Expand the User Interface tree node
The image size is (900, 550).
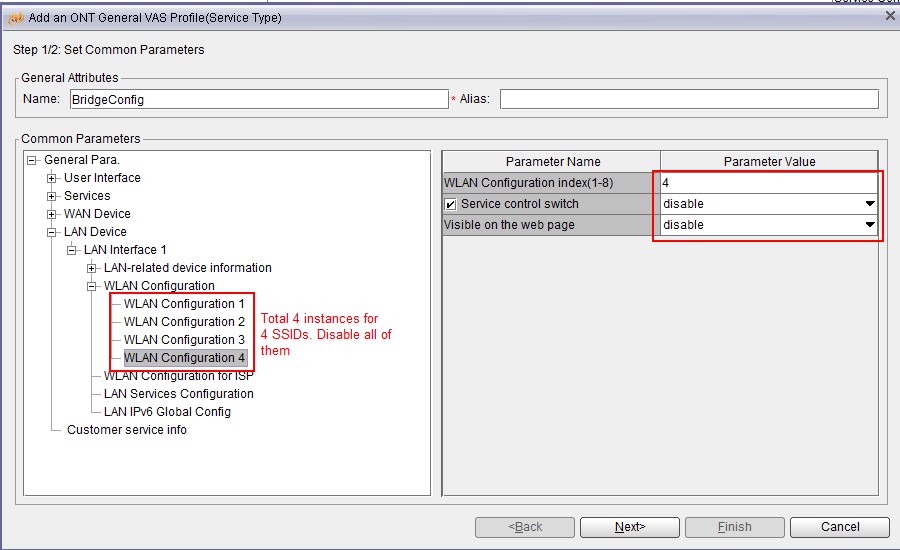[52, 178]
